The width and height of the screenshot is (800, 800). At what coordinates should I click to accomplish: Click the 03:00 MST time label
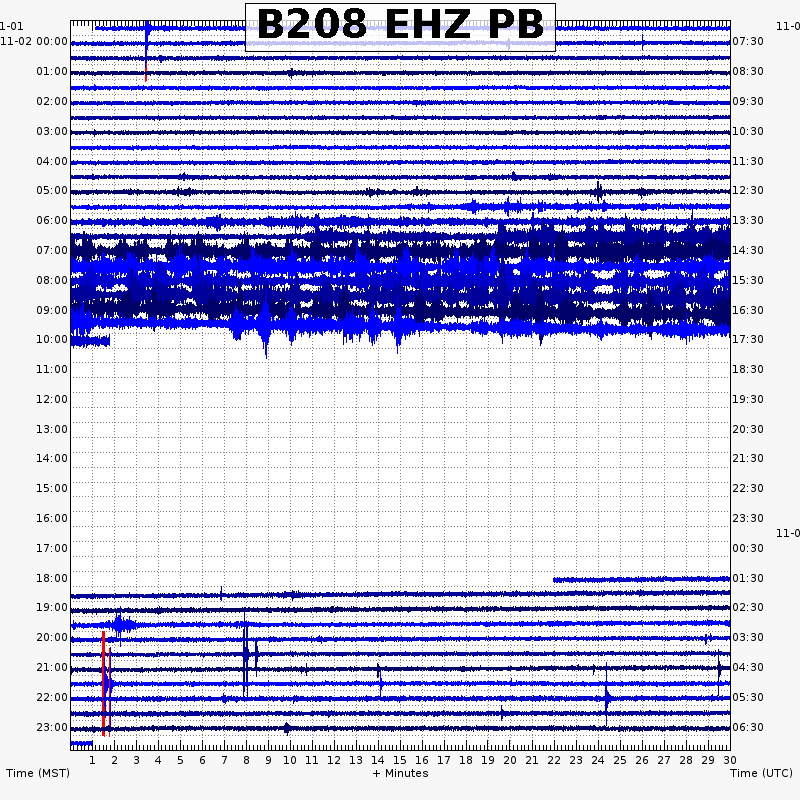pyautogui.click(x=52, y=132)
